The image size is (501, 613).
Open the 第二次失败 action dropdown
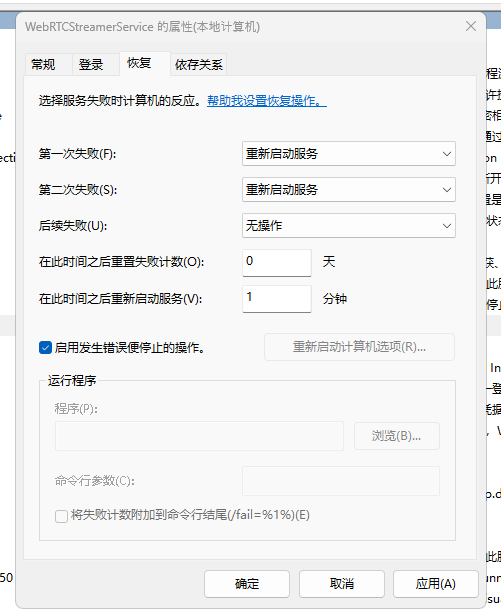coord(349,190)
